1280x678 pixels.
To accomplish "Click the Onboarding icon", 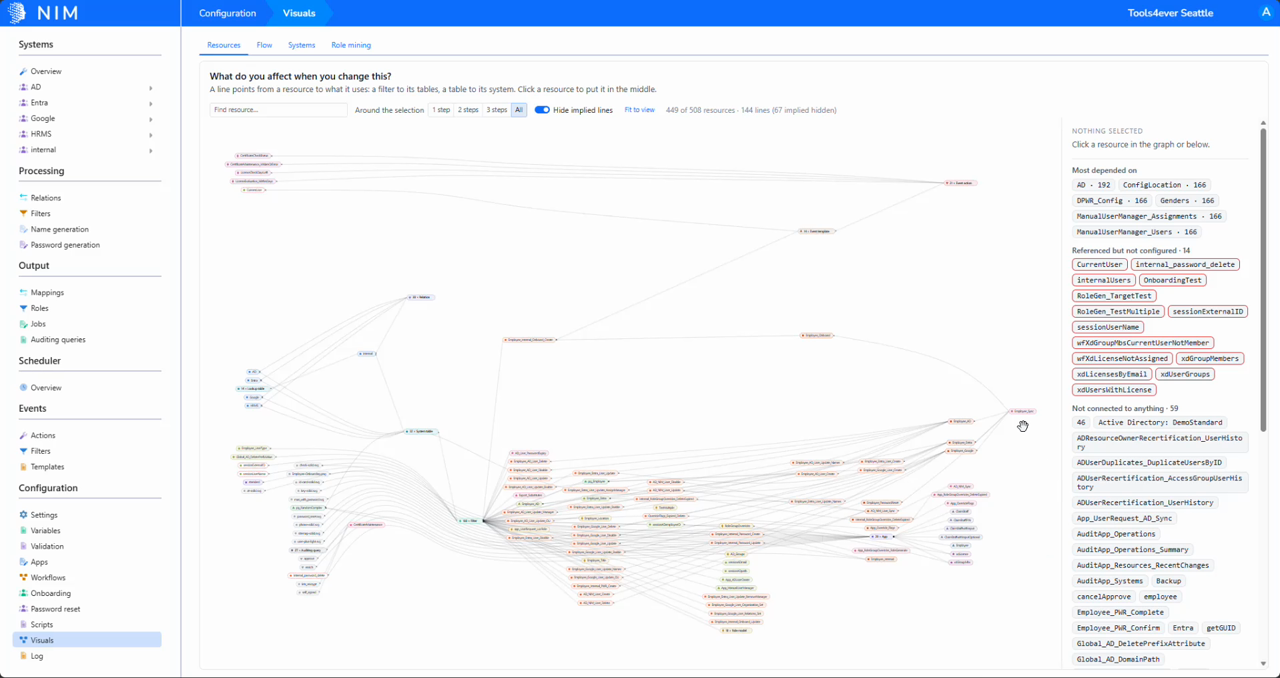I will [23, 593].
